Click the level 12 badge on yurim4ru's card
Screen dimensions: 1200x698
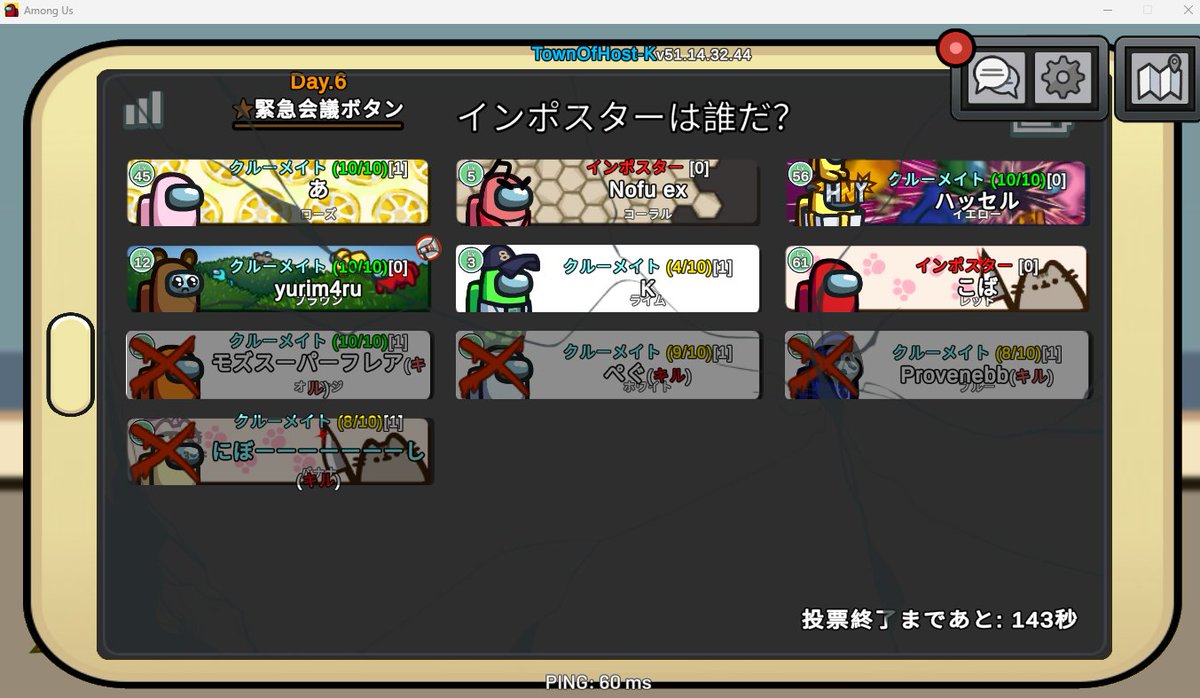(141, 261)
